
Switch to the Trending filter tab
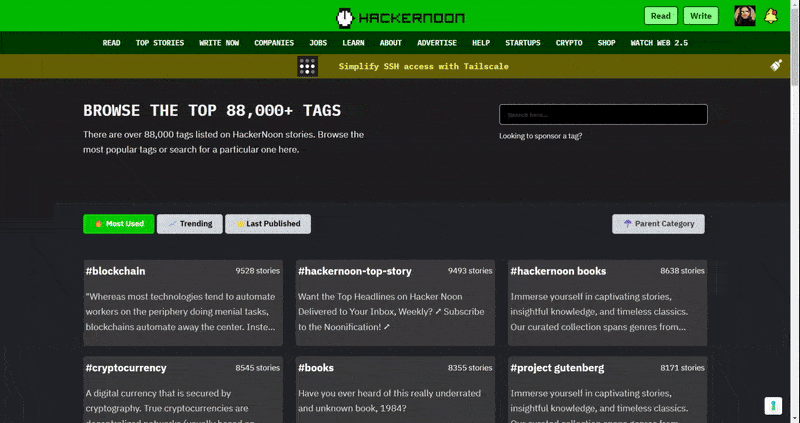pyautogui.click(x=189, y=223)
